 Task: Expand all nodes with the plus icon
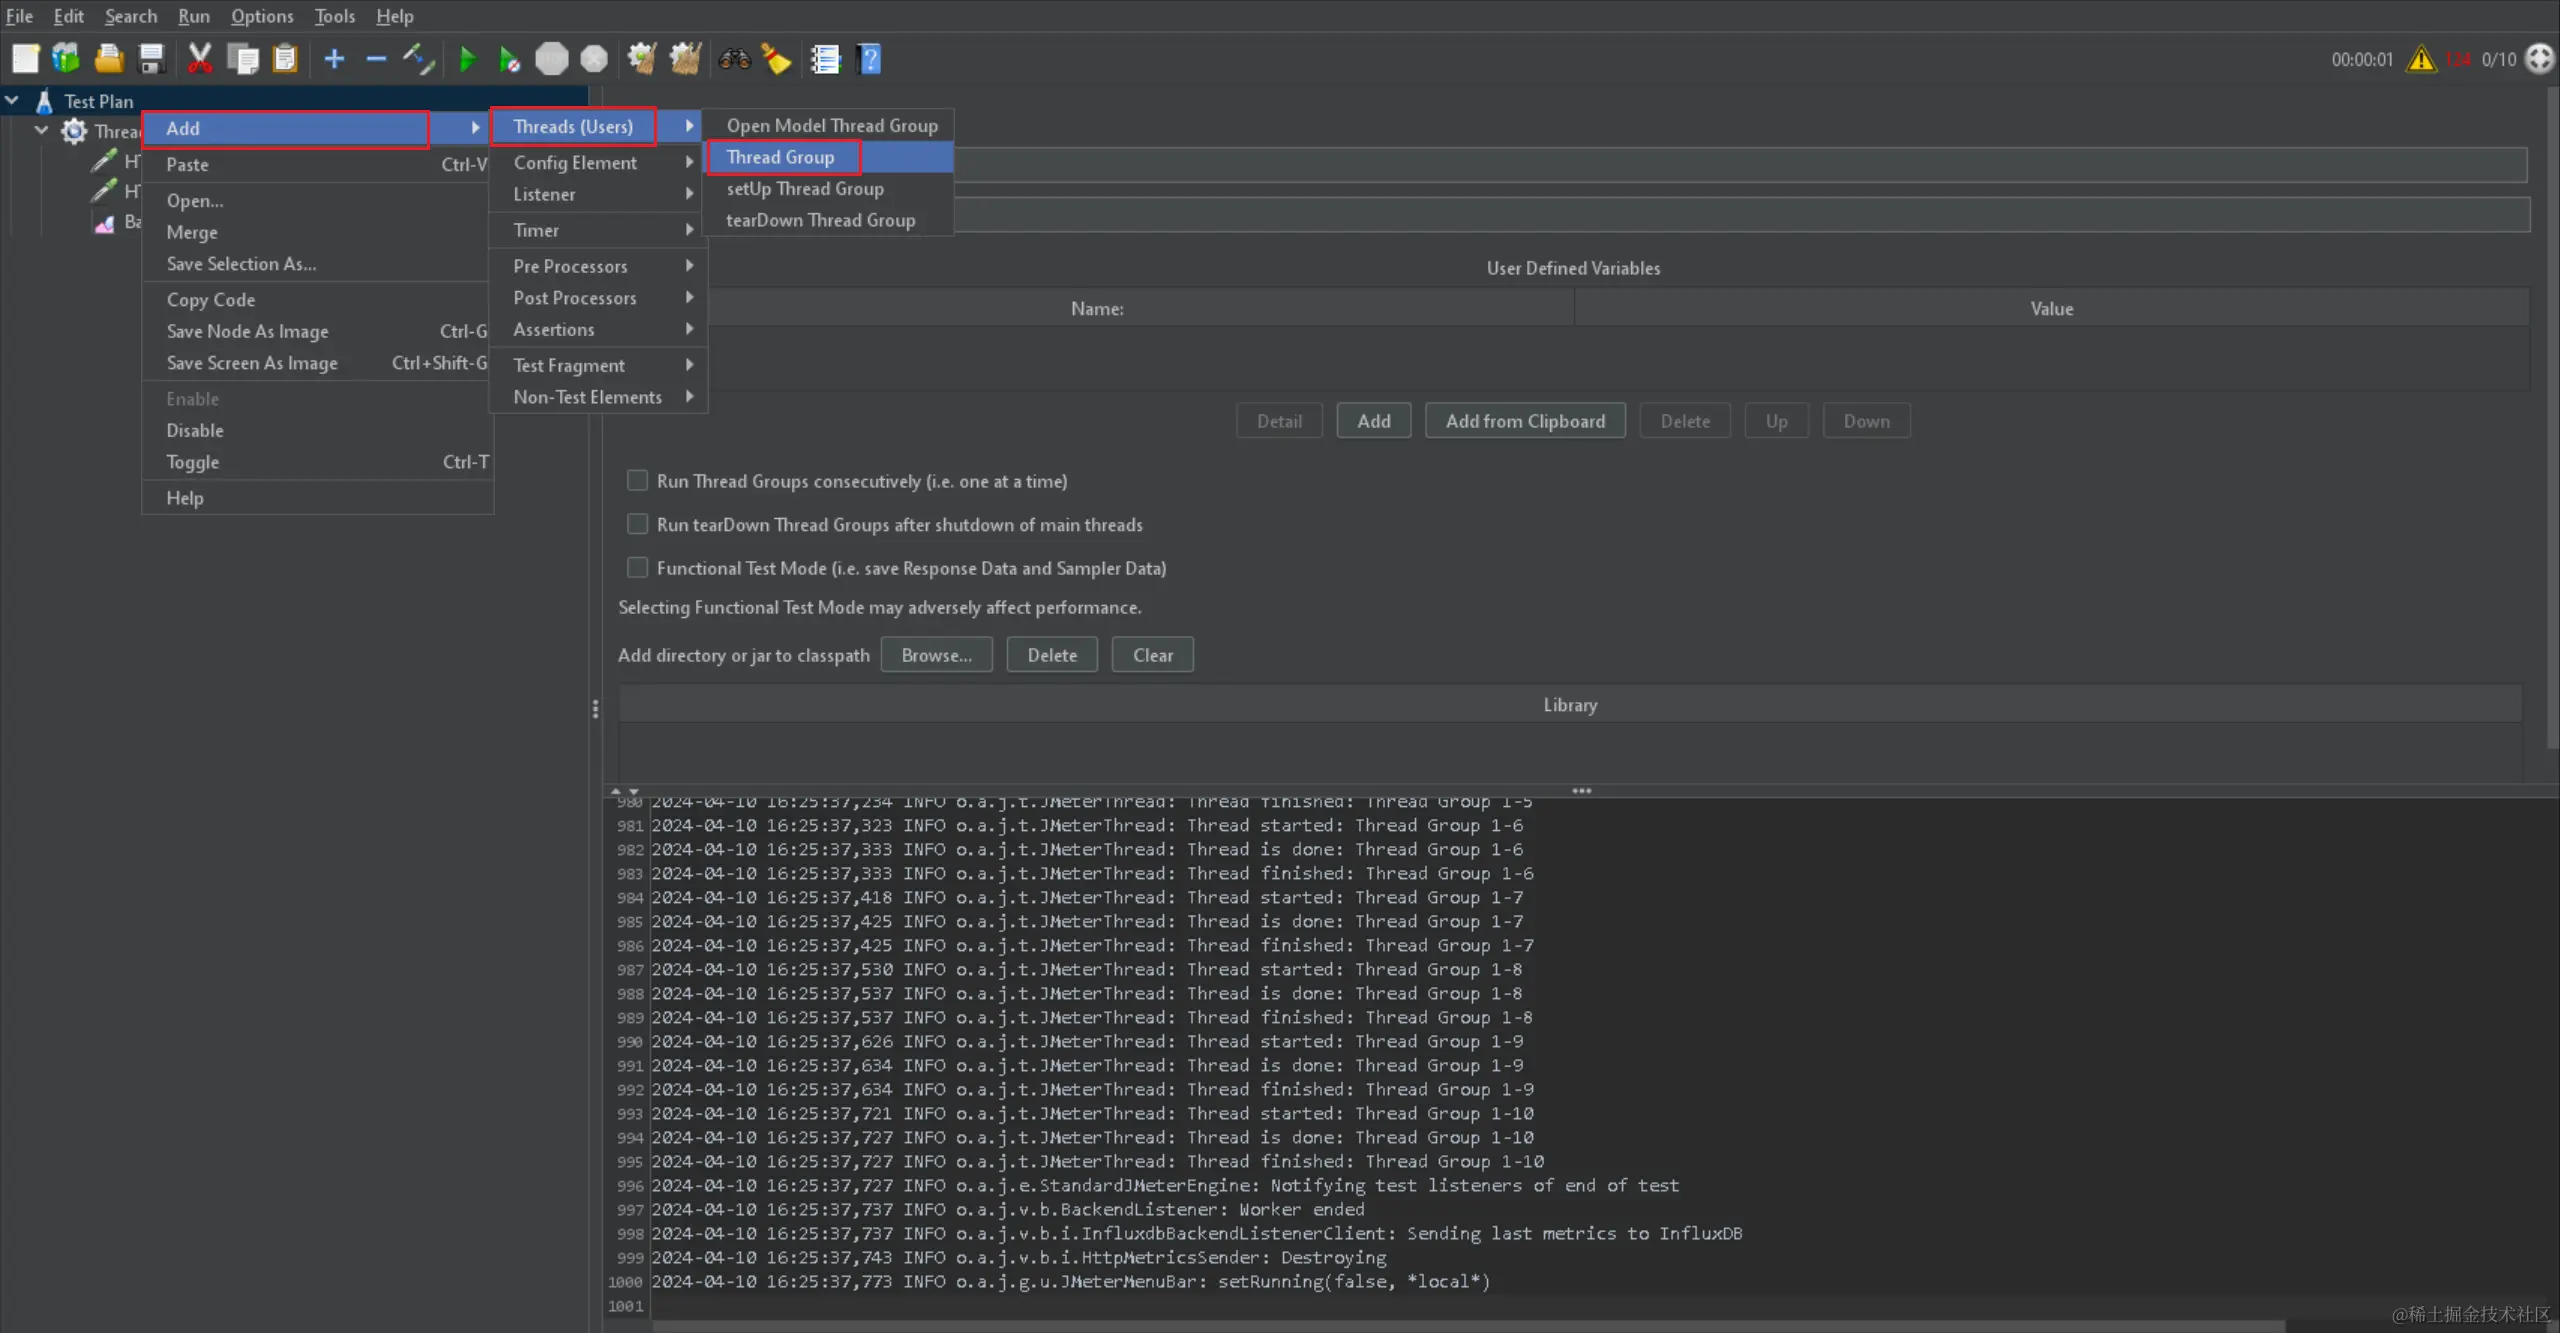pyautogui.click(x=334, y=59)
